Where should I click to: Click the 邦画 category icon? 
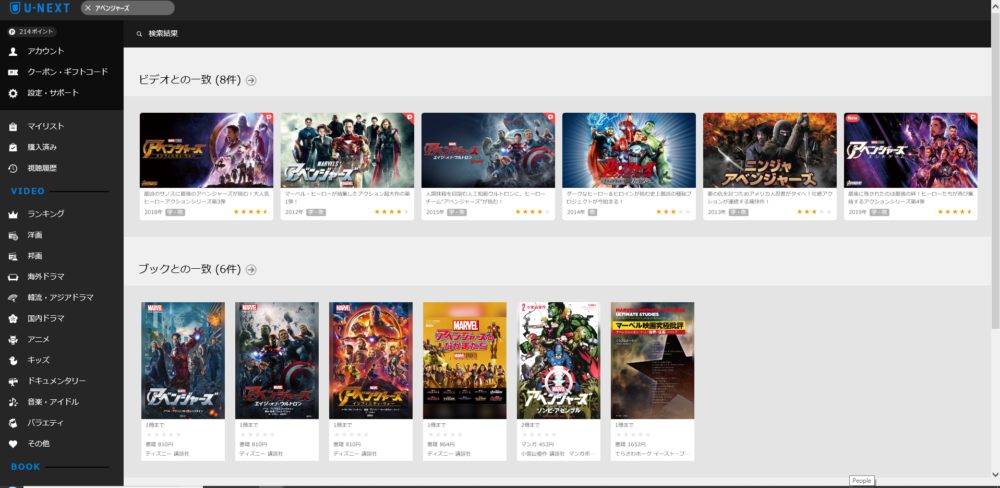point(13,256)
